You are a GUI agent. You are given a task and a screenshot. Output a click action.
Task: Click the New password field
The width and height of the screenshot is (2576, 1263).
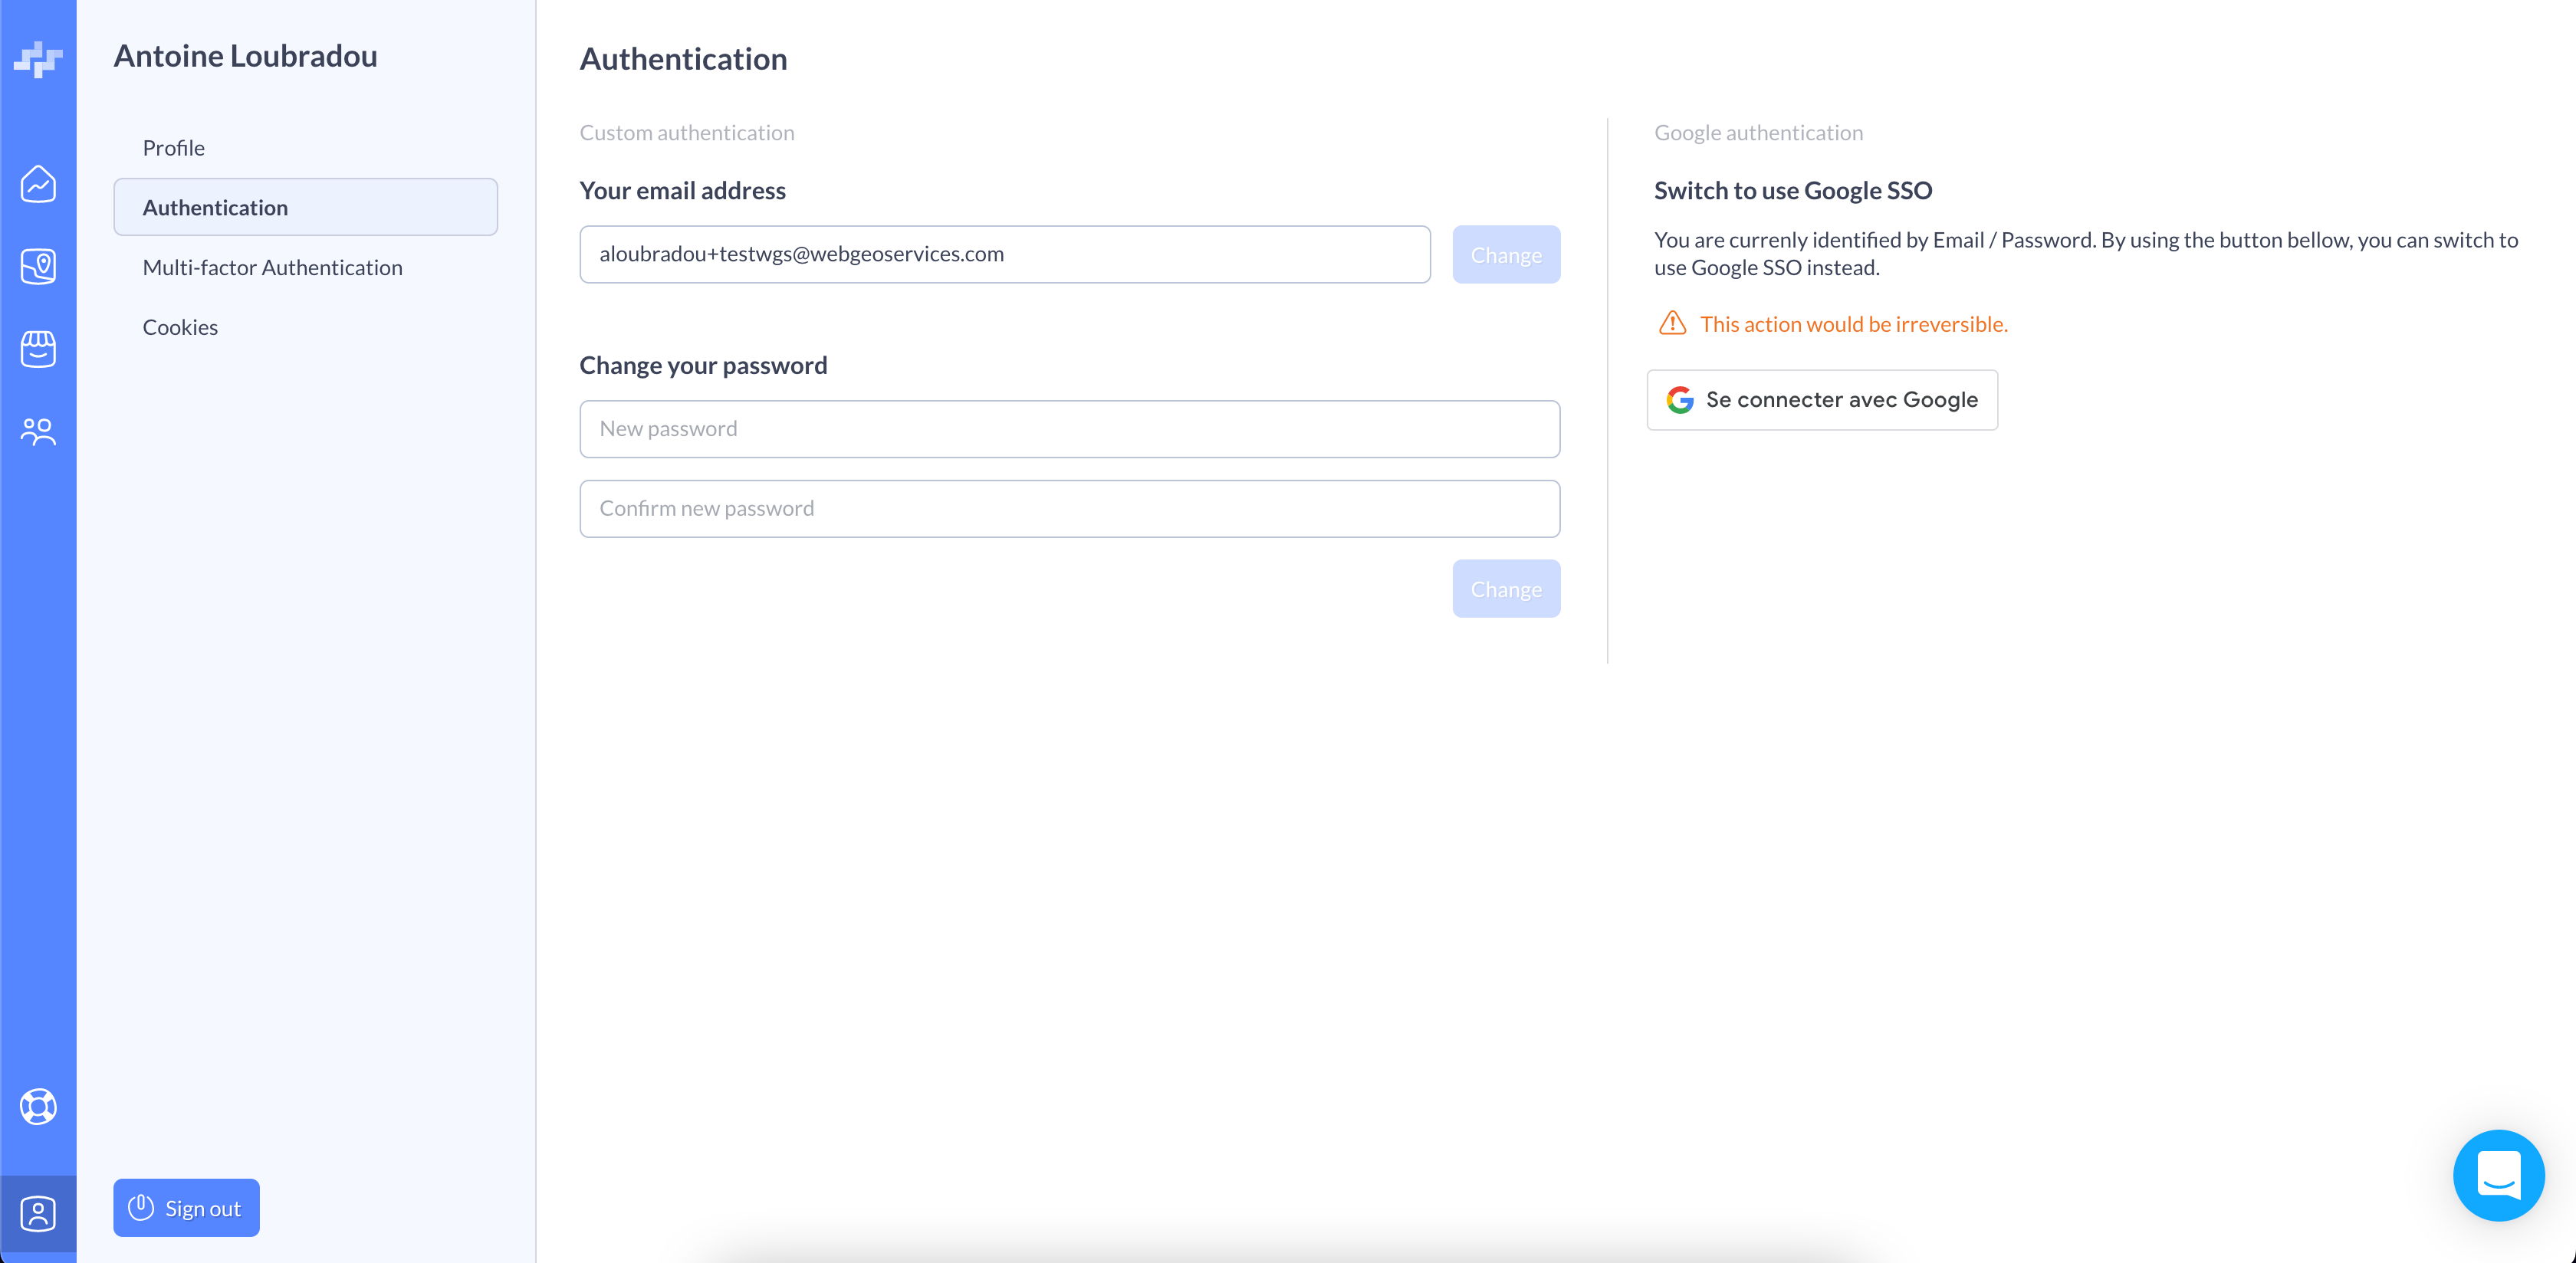click(1069, 429)
